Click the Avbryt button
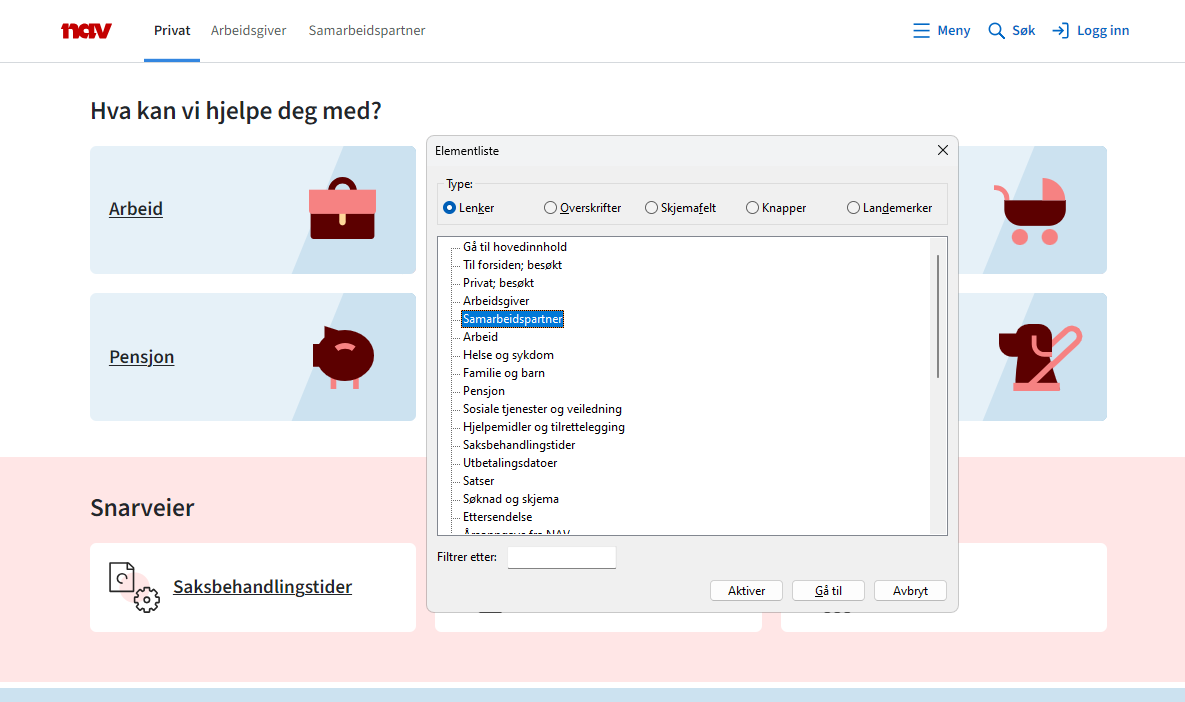Viewport: 1185px width, 702px height. (910, 591)
